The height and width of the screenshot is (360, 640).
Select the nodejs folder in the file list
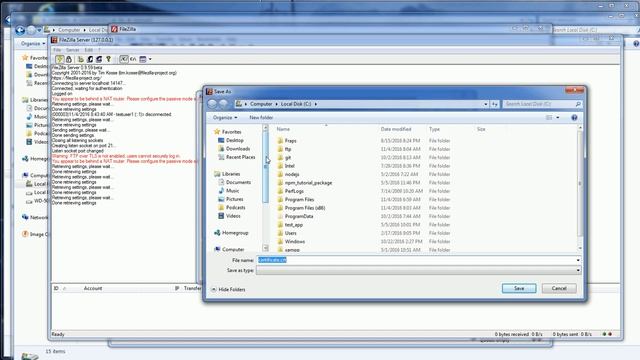(x=292, y=174)
